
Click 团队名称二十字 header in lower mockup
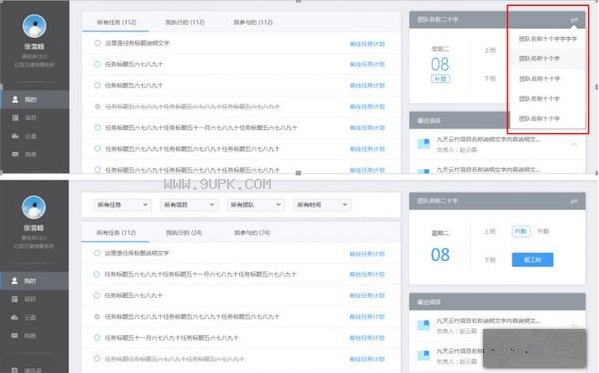(438, 201)
